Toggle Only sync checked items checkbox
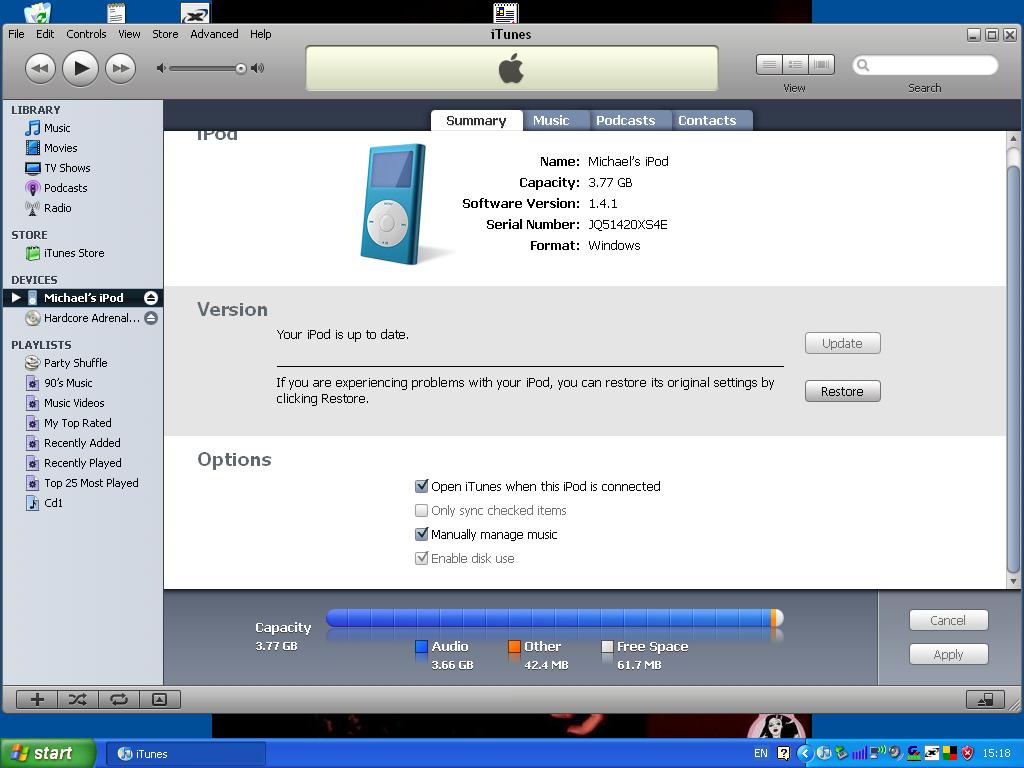The image size is (1024, 768). pos(422,510)
